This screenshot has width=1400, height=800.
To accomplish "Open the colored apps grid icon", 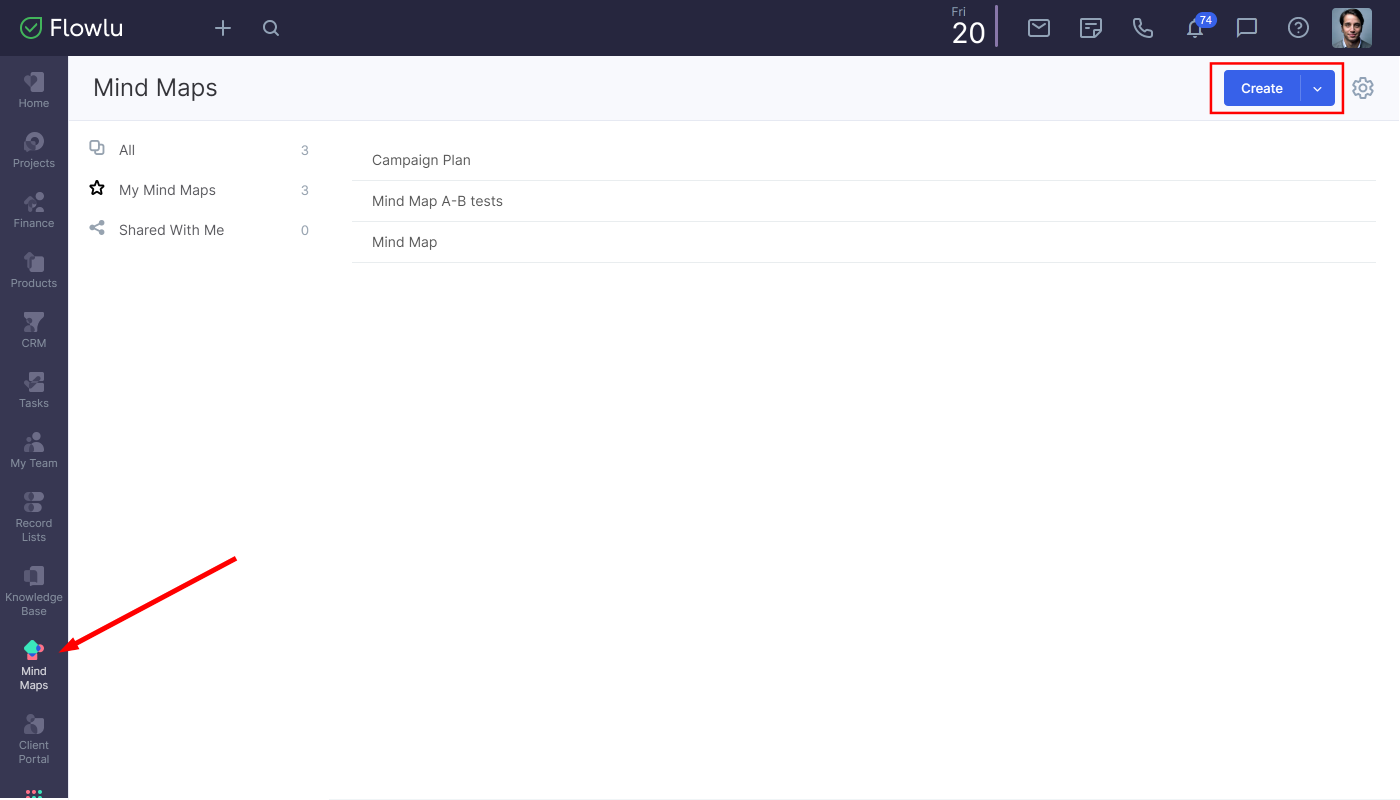I will tap(34, 793).
